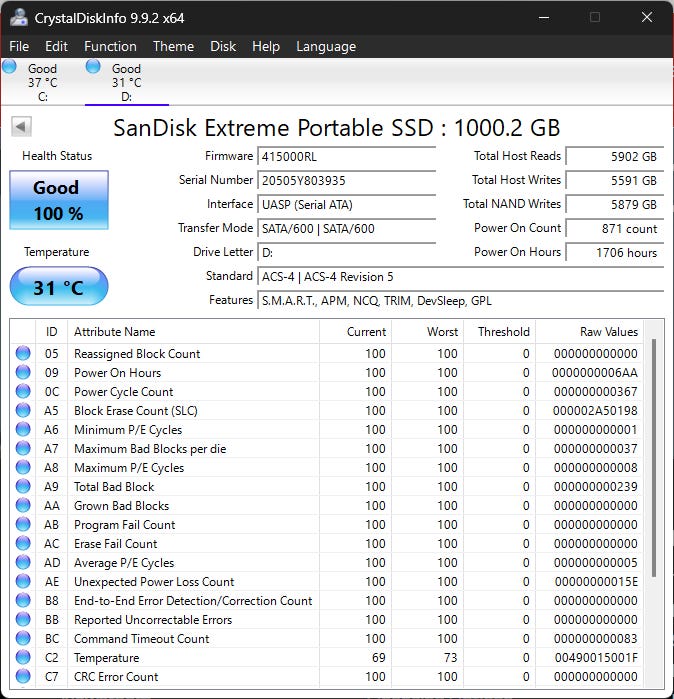Open the Help menu
Viewport: 674px width, 699px height.
266,46
